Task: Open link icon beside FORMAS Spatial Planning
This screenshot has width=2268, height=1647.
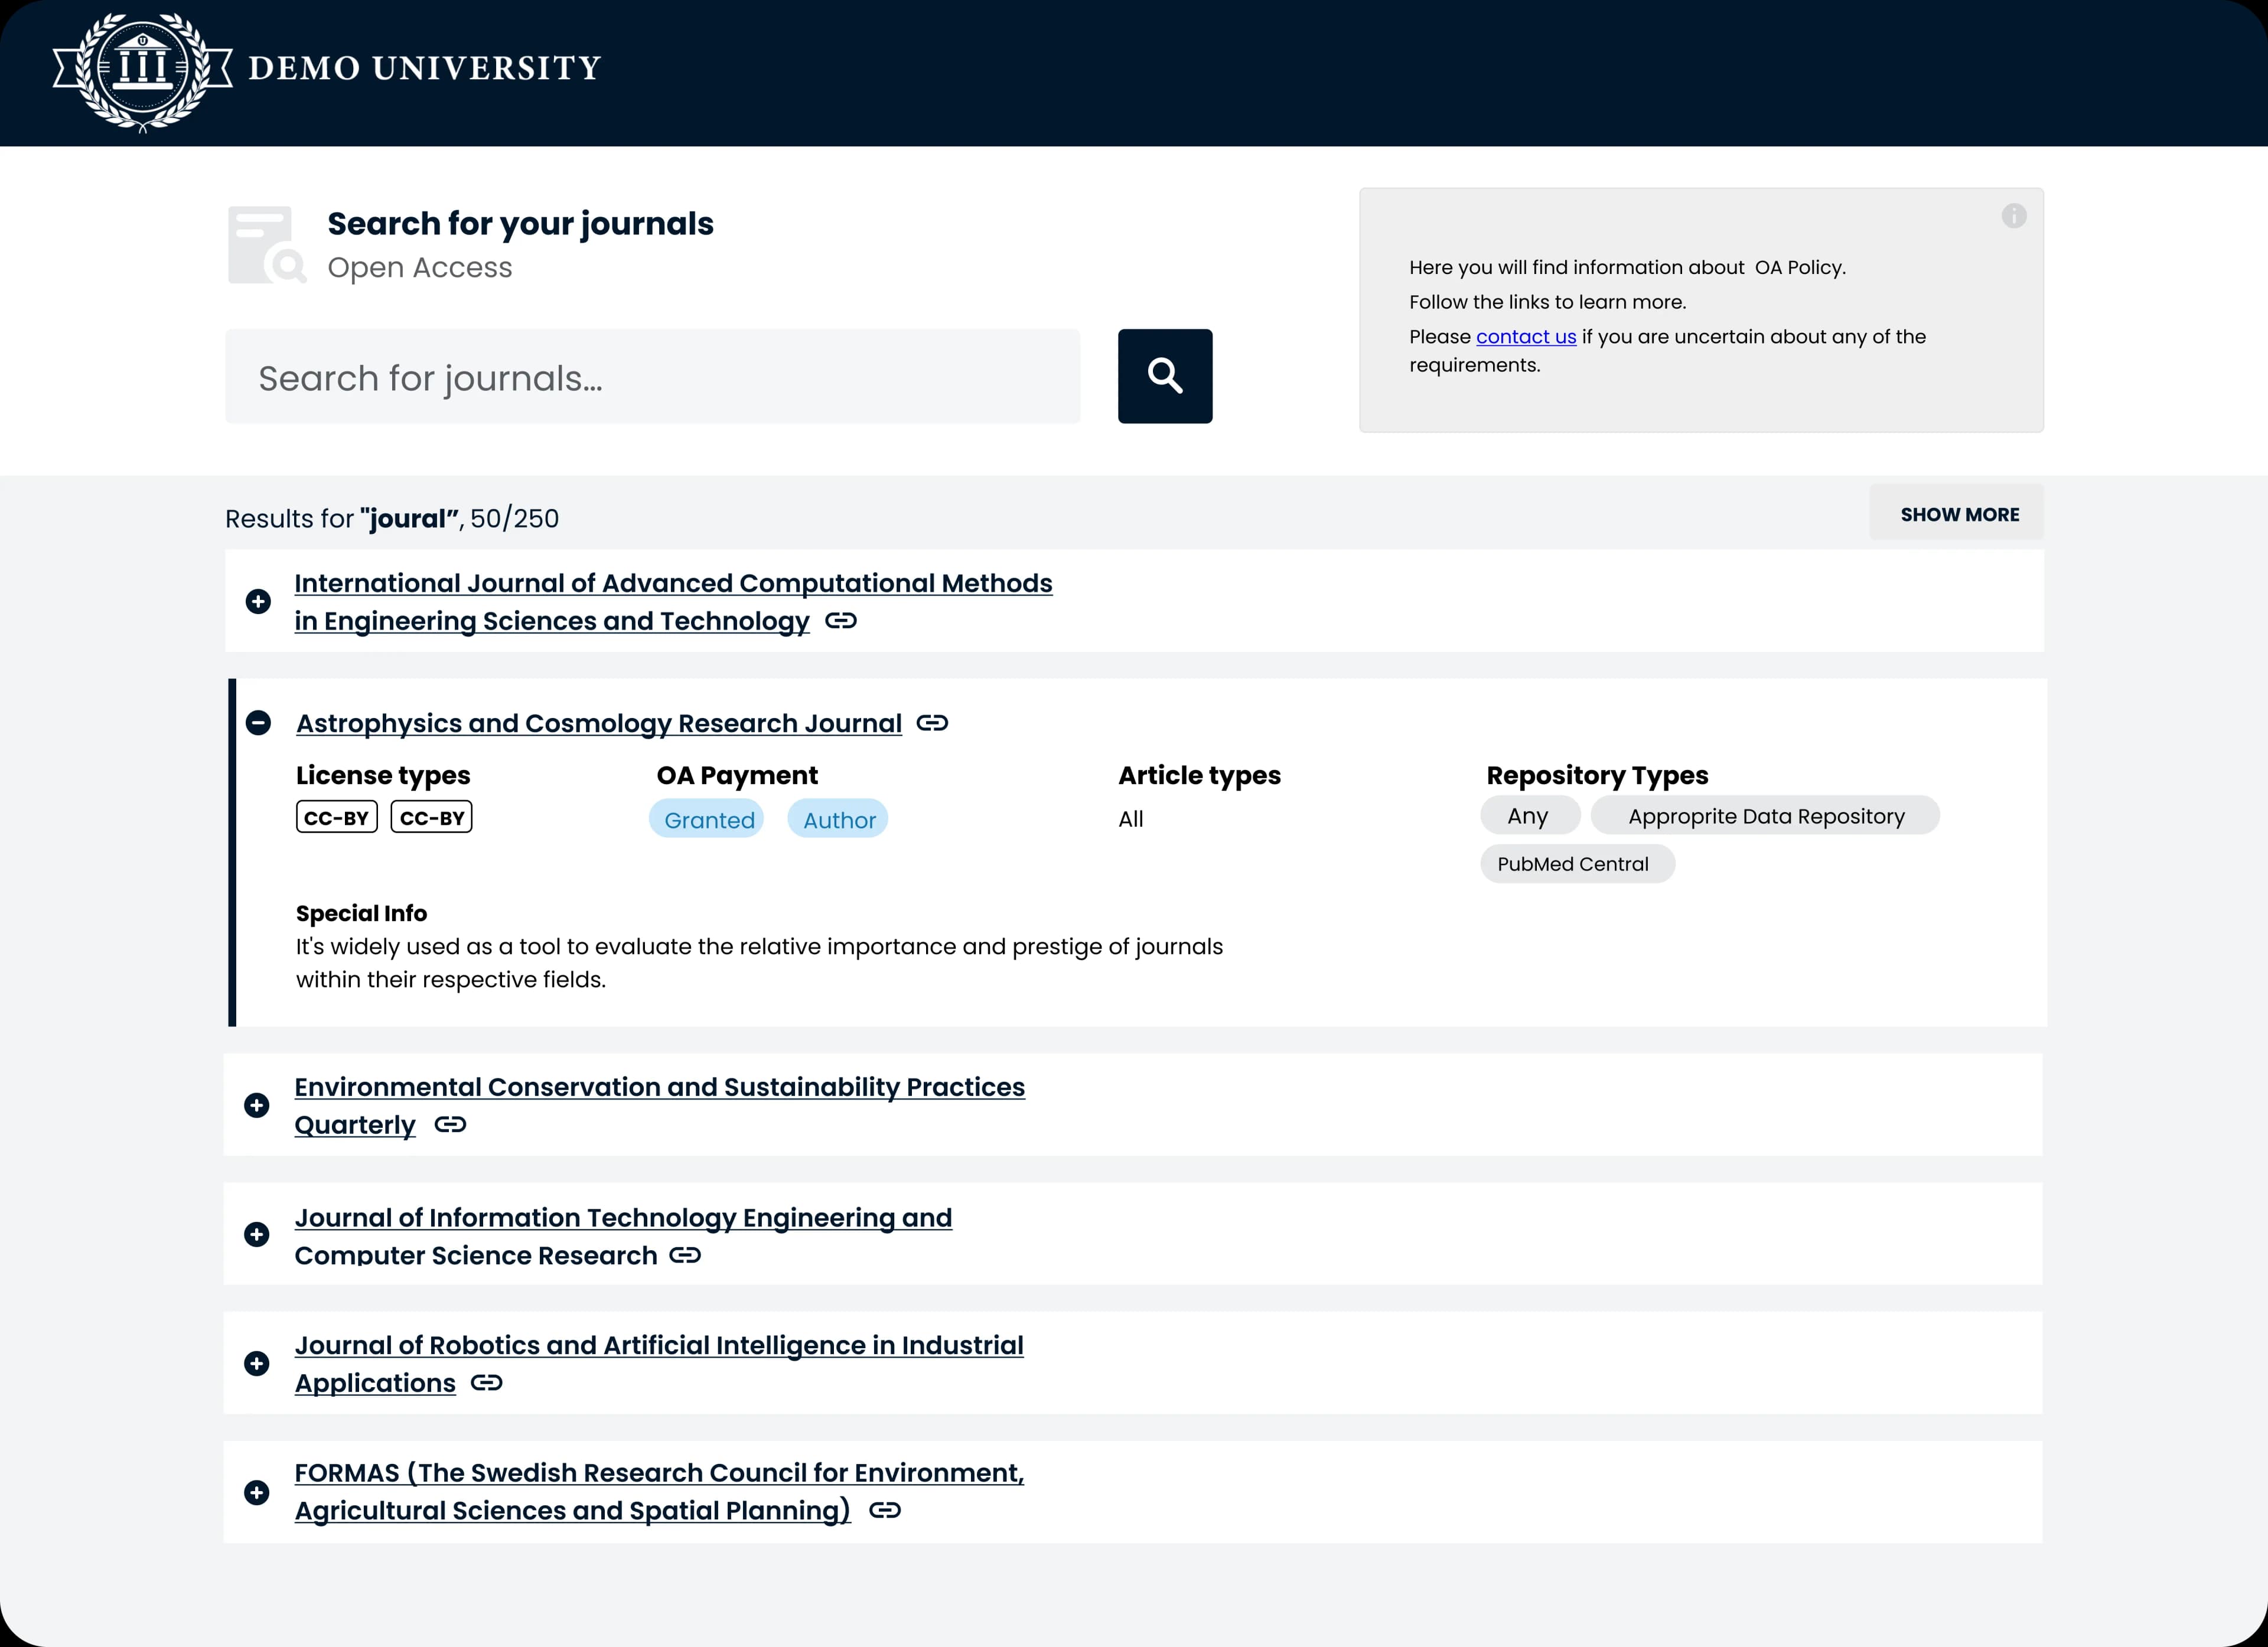Action: click(885, 1510)
